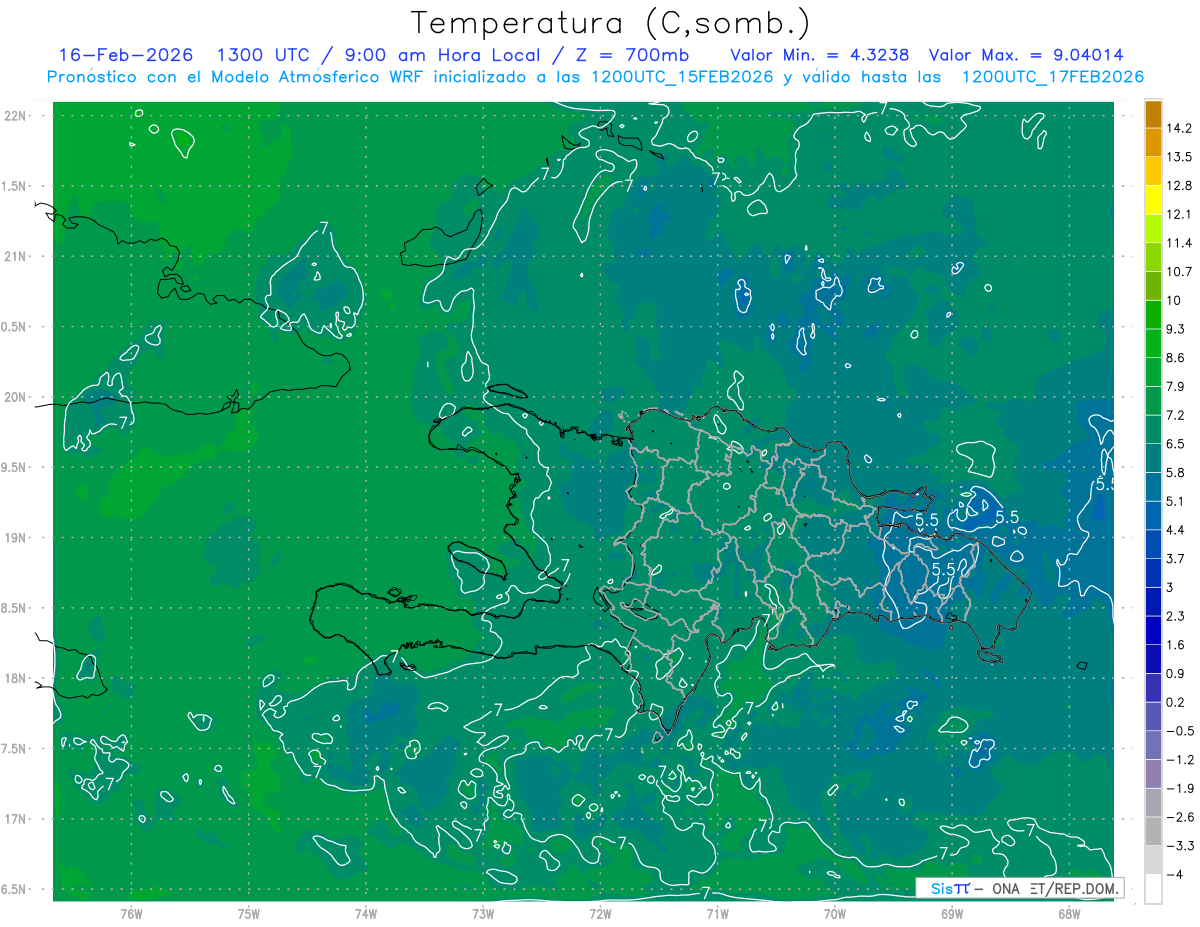This screenshot has width=1200, height=927.
Task: Click the '4.4' value on the color scale
Action: tap(1176, 530)
